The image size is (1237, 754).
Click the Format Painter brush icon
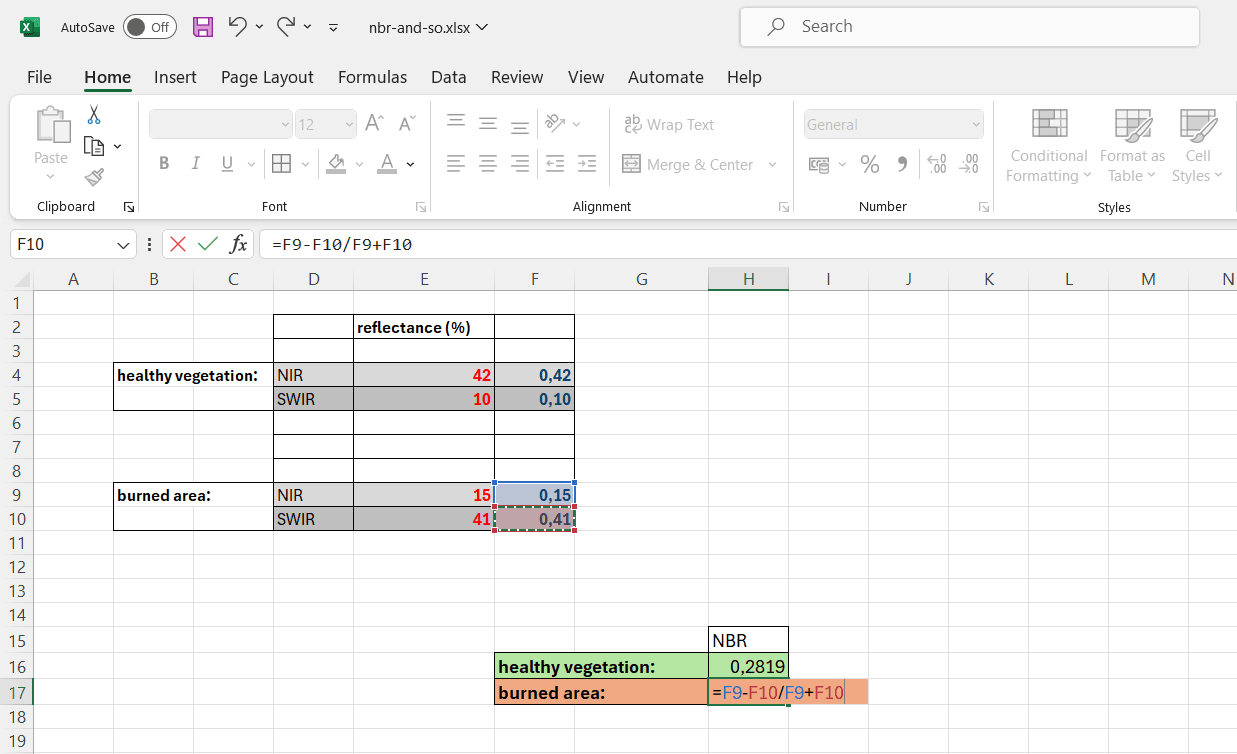(94, 177)
